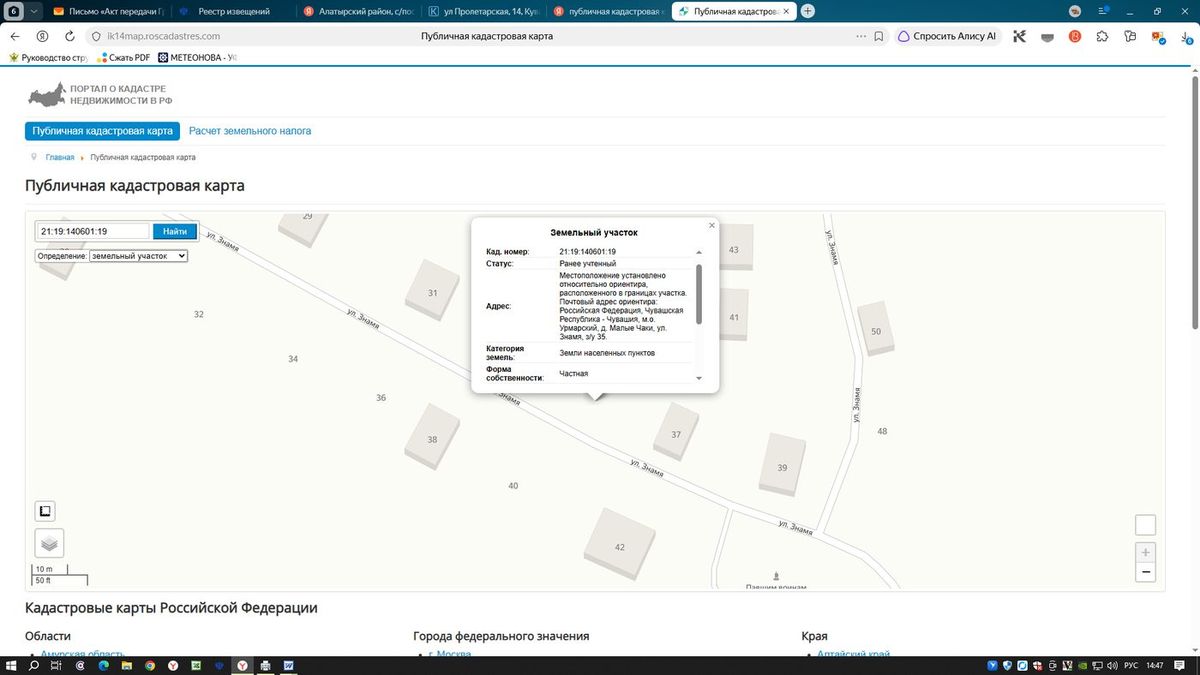
Task: Switch to the Алатырский район tab
Action: 359,11
